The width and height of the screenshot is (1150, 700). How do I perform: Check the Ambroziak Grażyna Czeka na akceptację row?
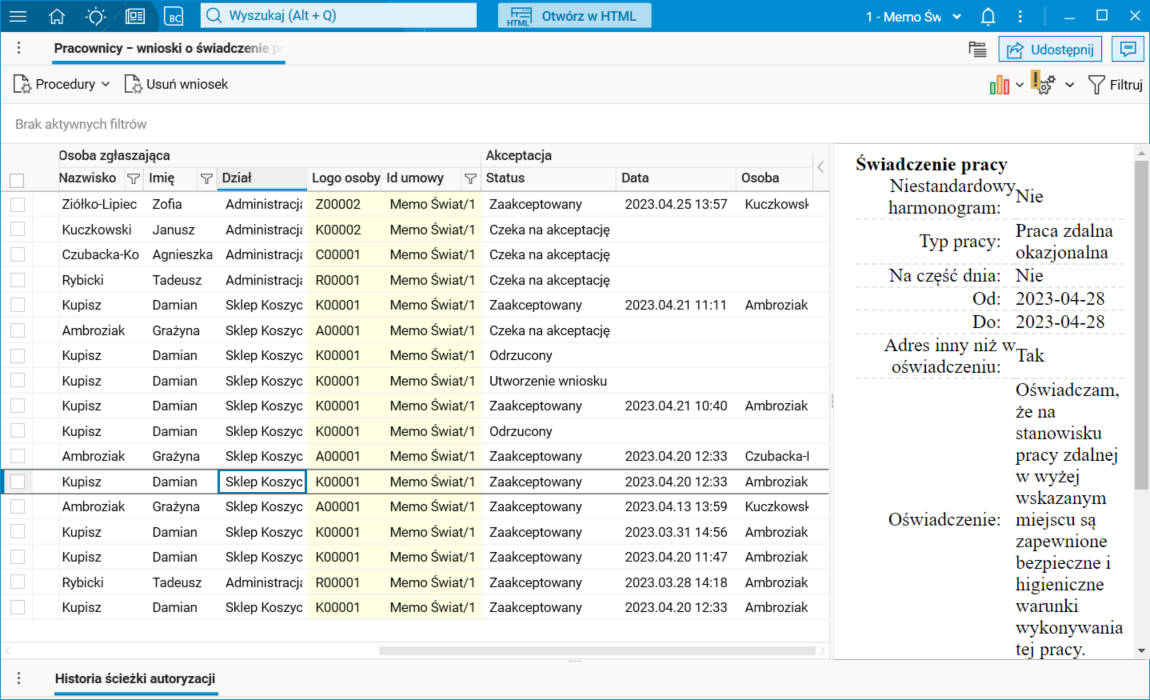[18, 330]
